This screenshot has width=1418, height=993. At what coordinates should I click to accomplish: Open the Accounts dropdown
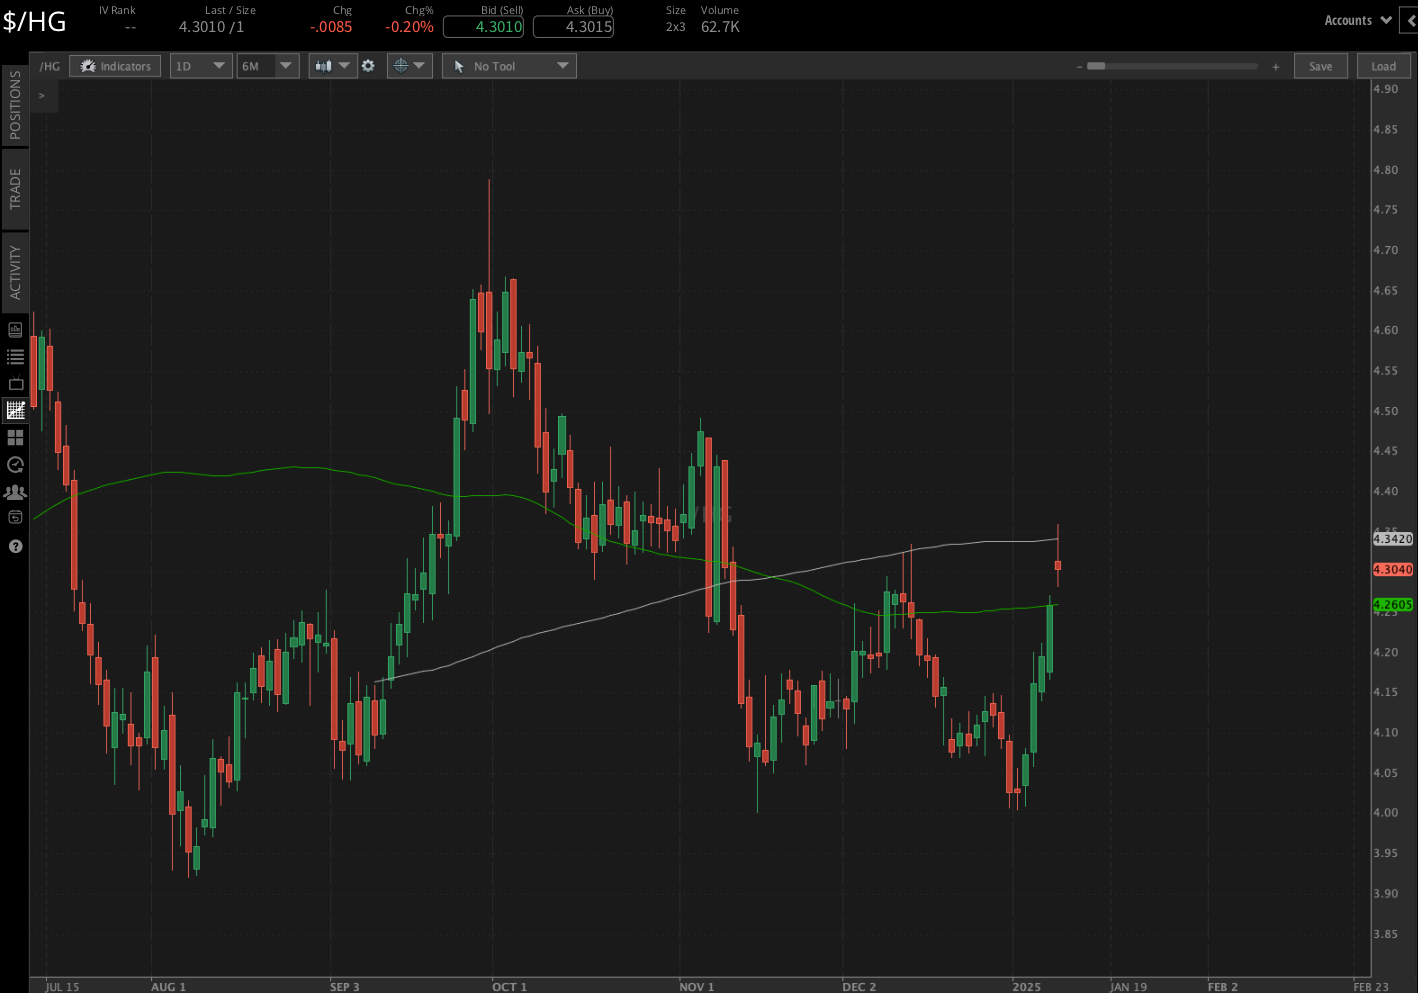1357,19
